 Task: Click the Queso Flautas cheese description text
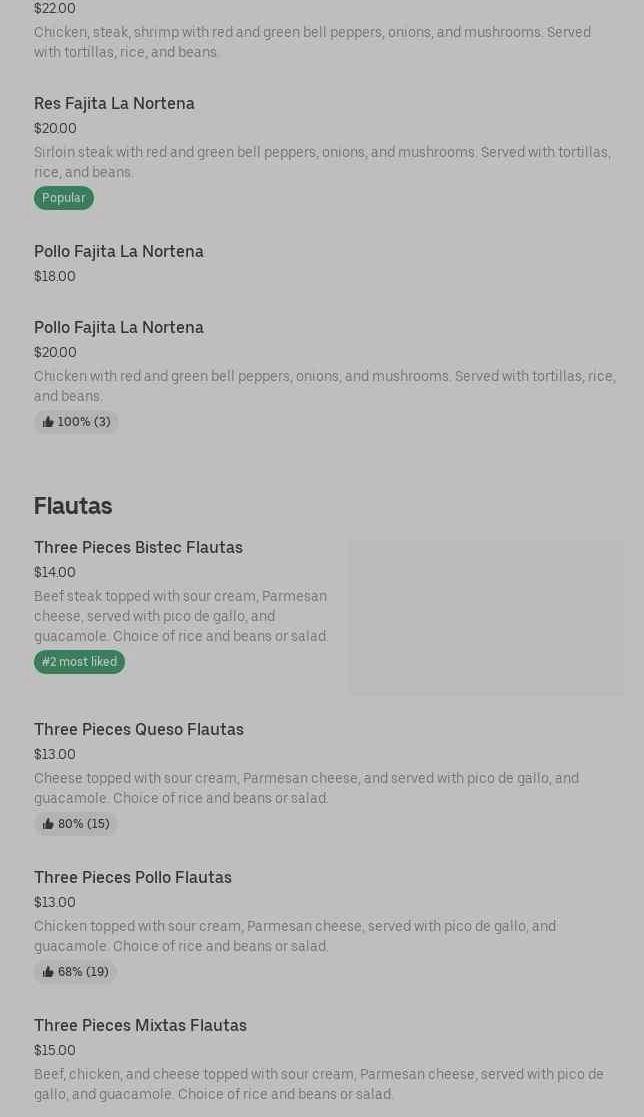point(306,788)
